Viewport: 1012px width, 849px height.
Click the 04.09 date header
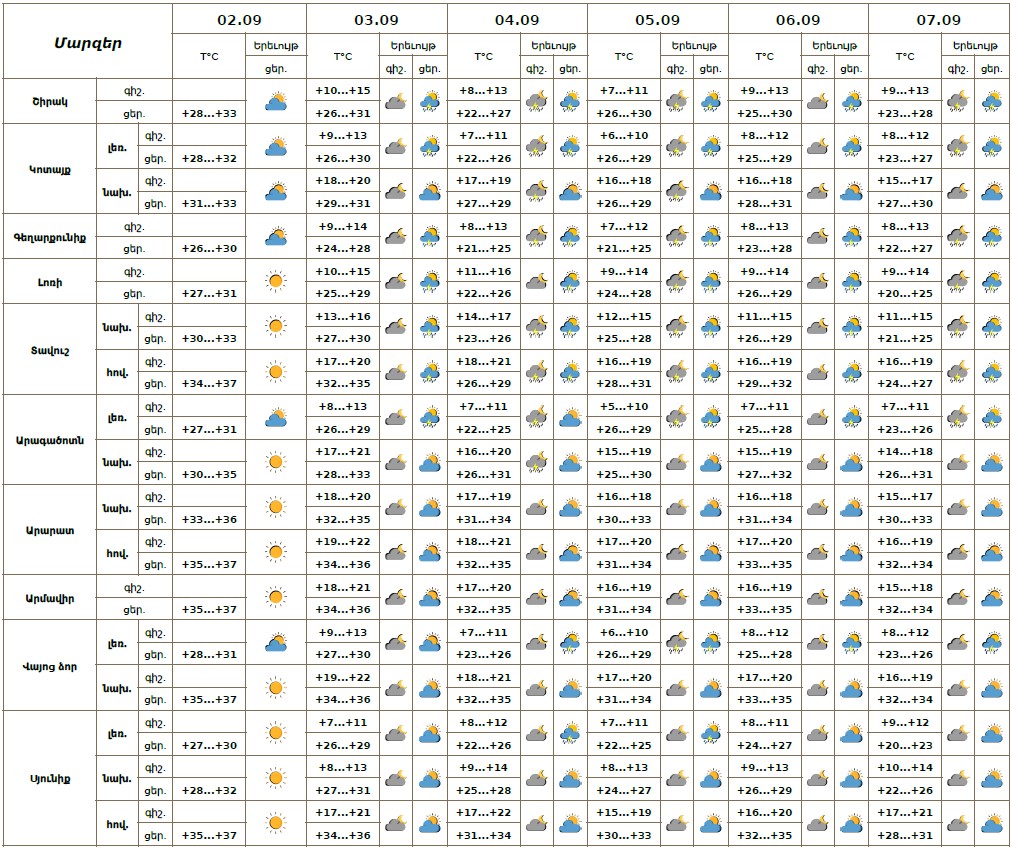(x=517, y=20)
